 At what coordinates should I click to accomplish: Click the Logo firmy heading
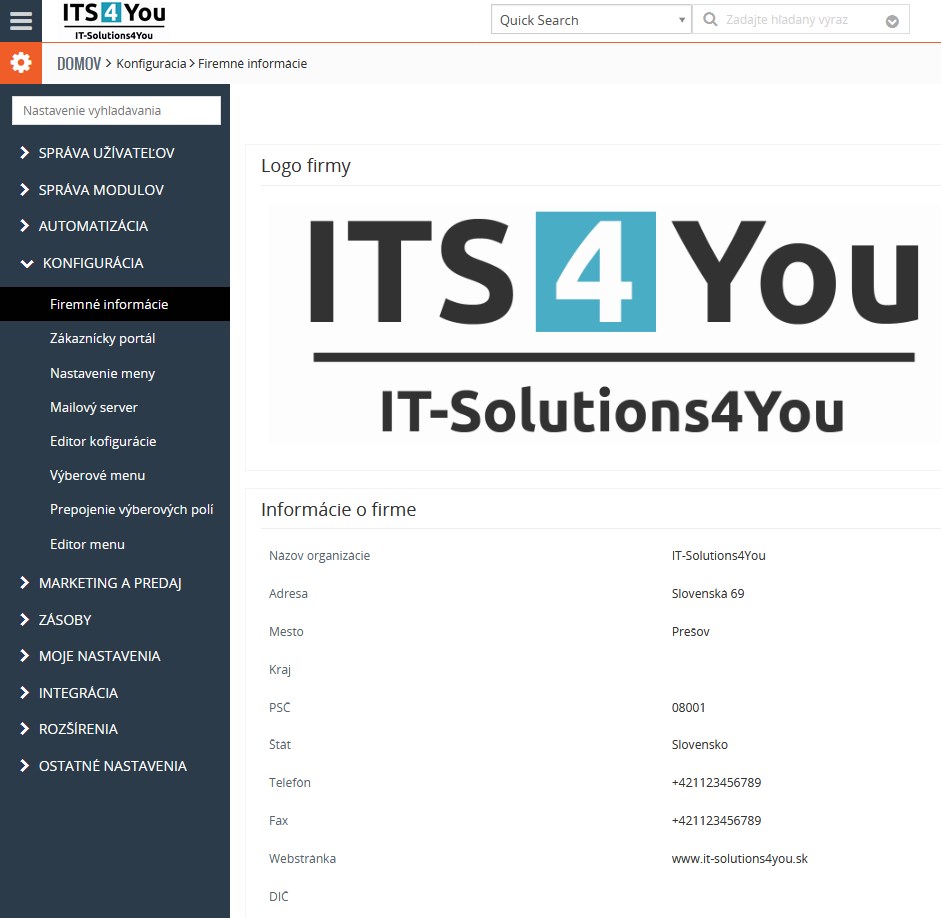pos(305,166)
